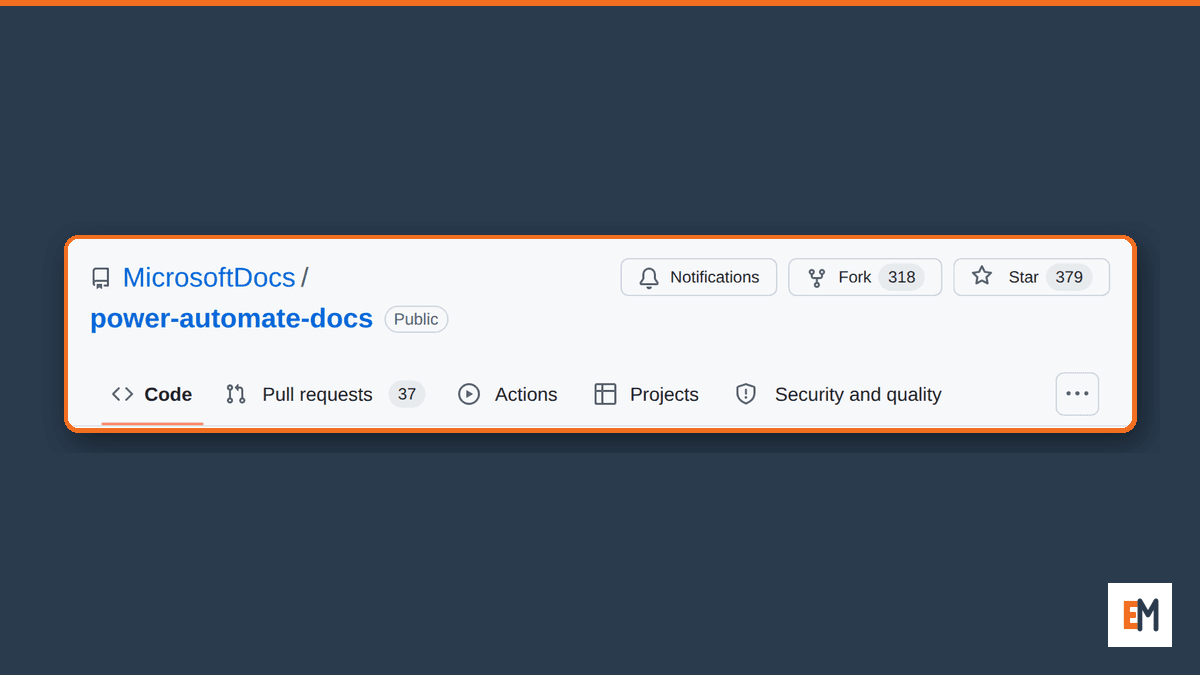
Task: Open the Actions tab
Action: (x=508, y=394)
